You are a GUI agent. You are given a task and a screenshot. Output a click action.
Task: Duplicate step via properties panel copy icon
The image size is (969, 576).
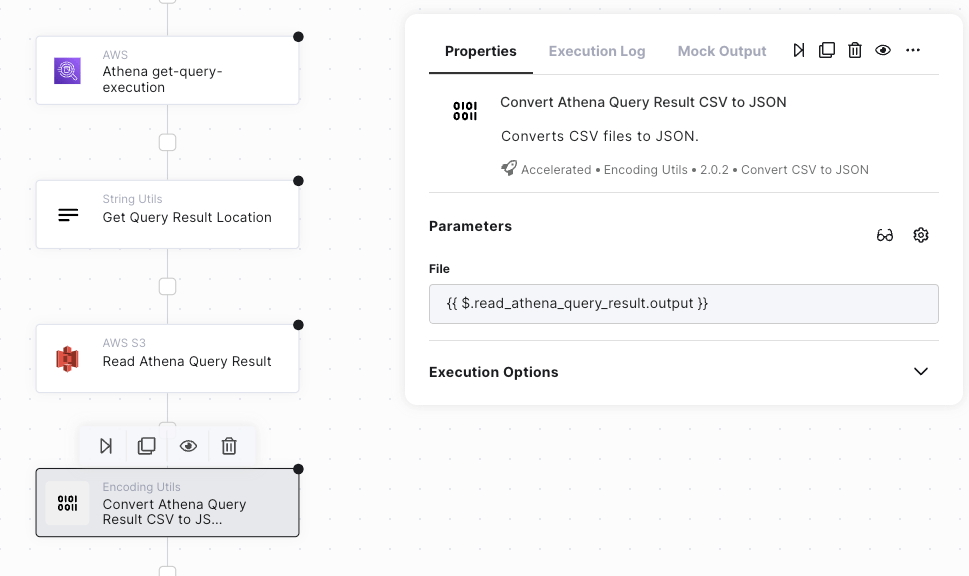tap(827, 51)
